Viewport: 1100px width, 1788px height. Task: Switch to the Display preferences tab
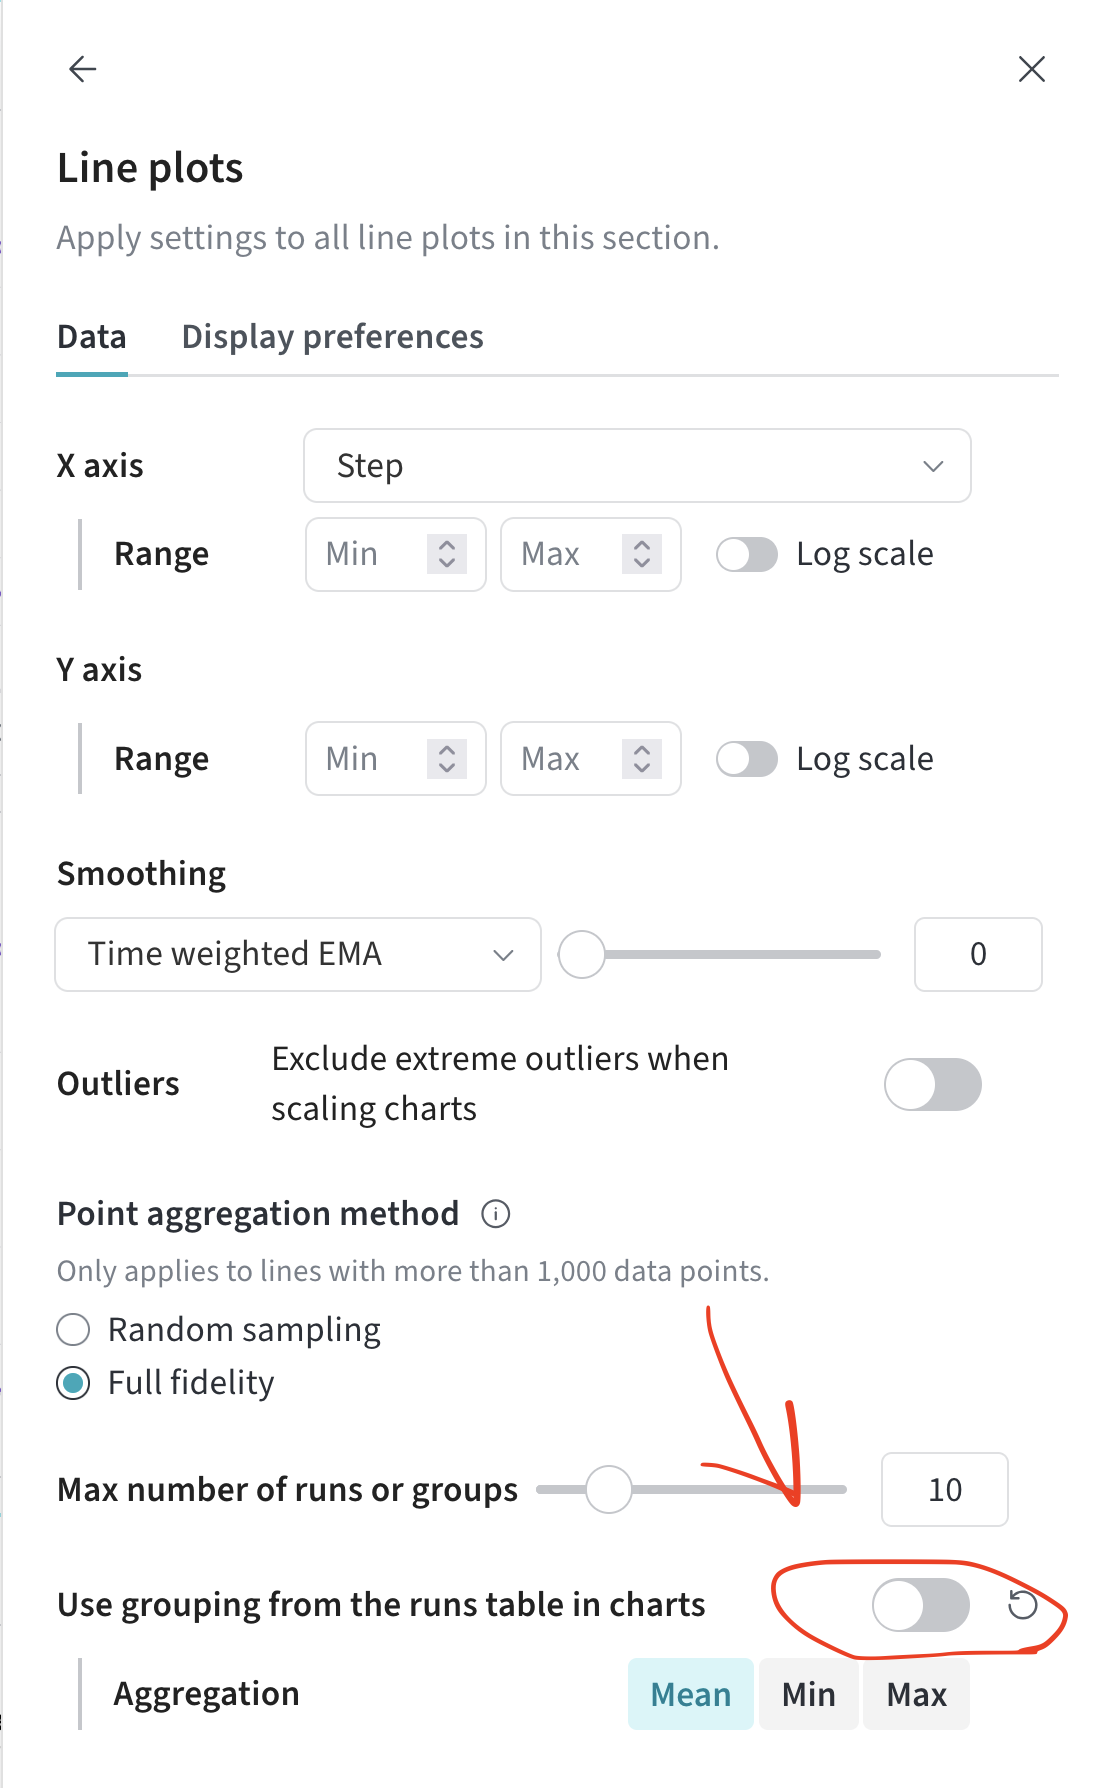pyautogui.click(x=332, y=337)
